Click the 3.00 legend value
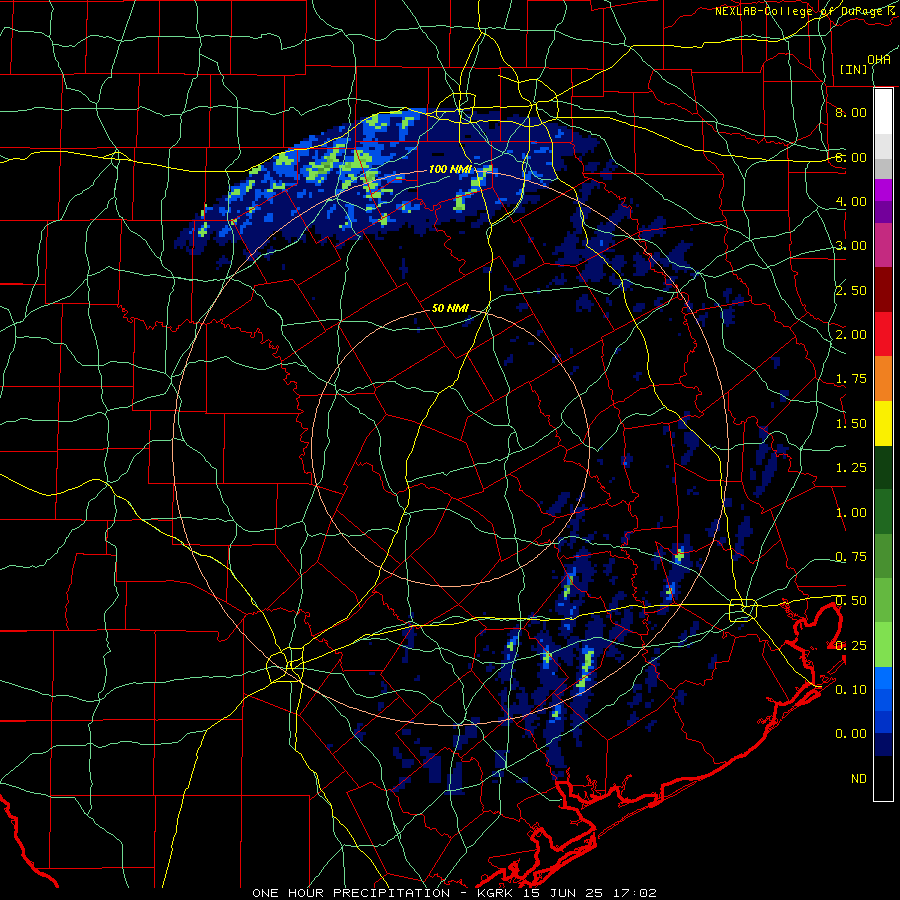This screenshot has height=900, width=900. [851, 246]
